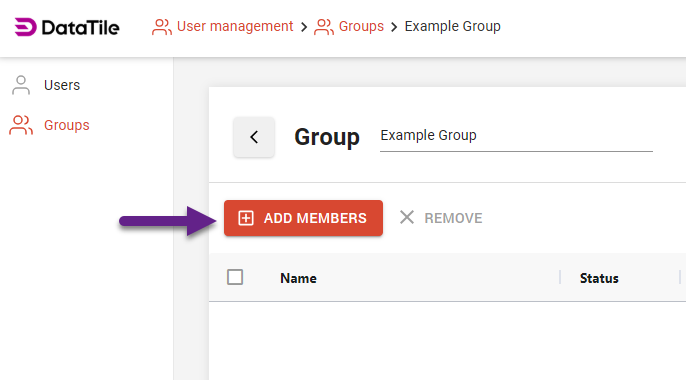Sort by the Status column header
This screenshot has width=686, height=380.
point(599,278)
